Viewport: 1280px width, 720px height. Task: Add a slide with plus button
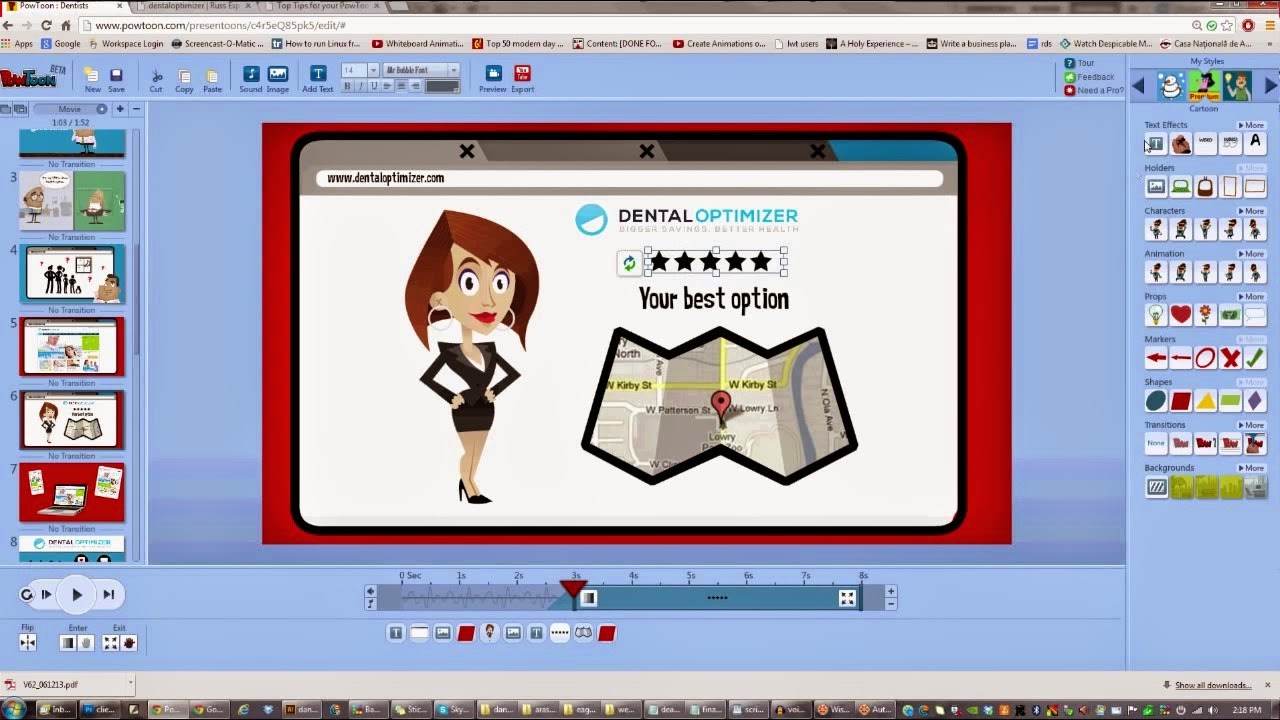coord(120,109)
